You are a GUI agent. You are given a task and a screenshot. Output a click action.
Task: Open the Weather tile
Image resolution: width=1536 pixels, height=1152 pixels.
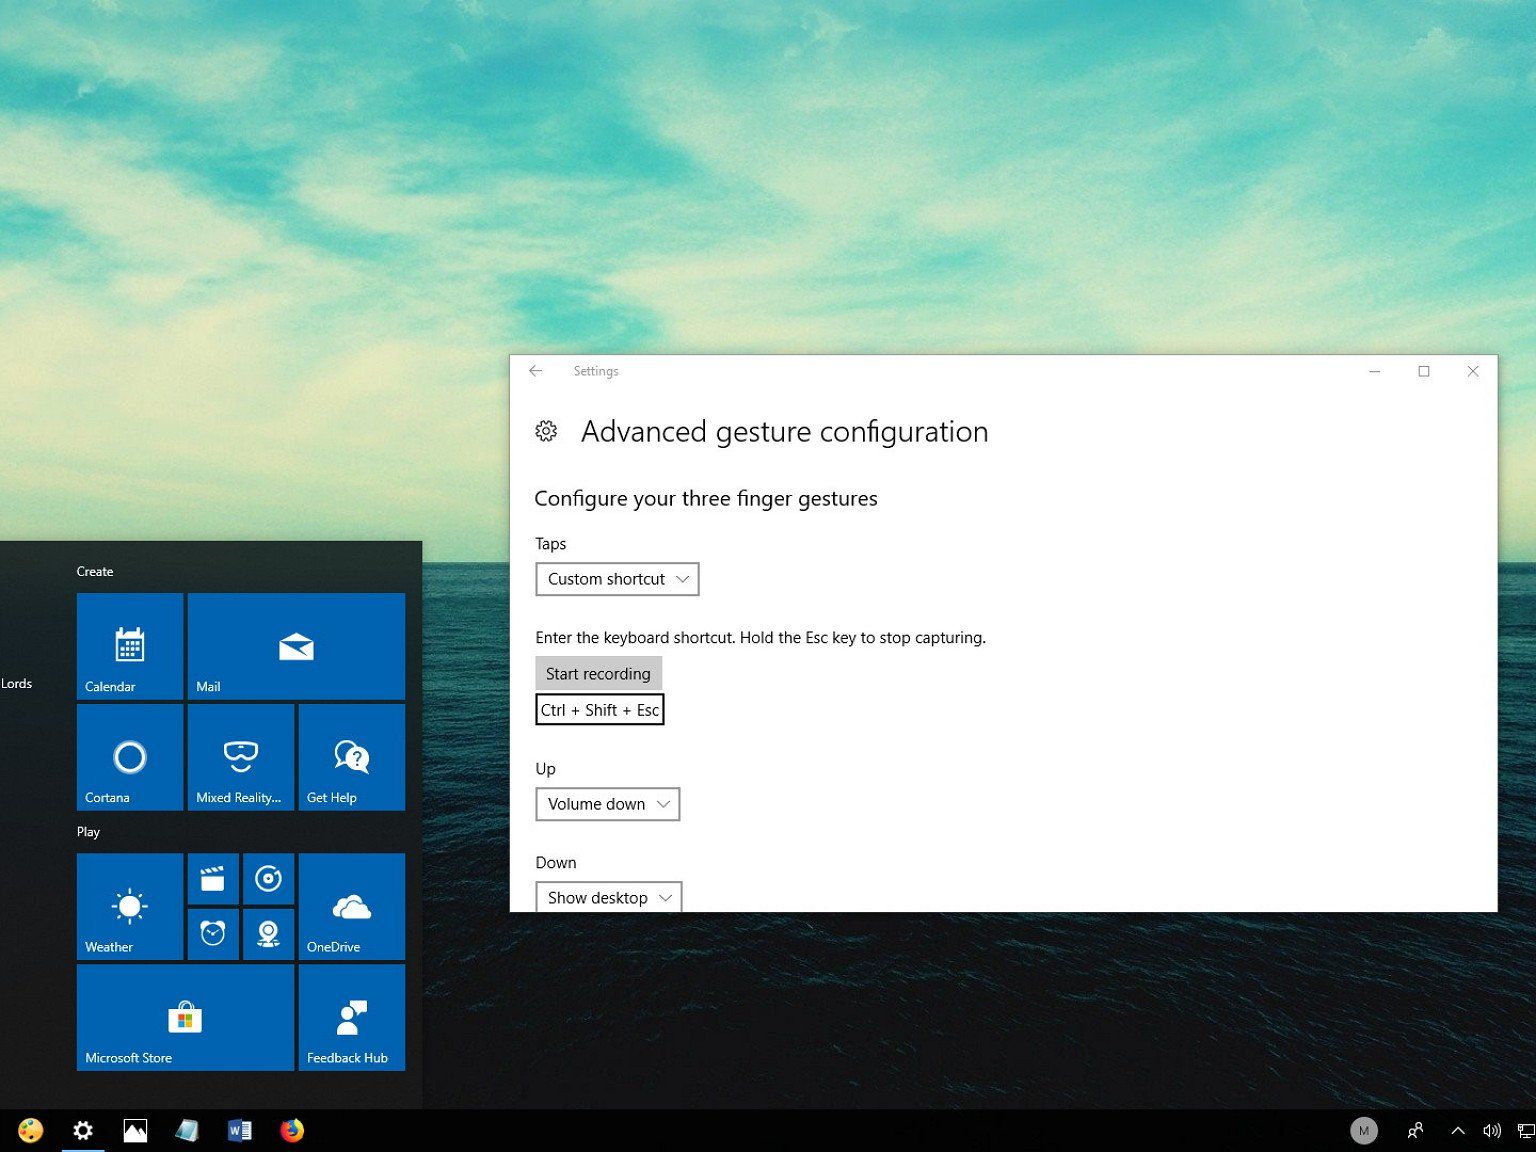(x=130, y=907)
